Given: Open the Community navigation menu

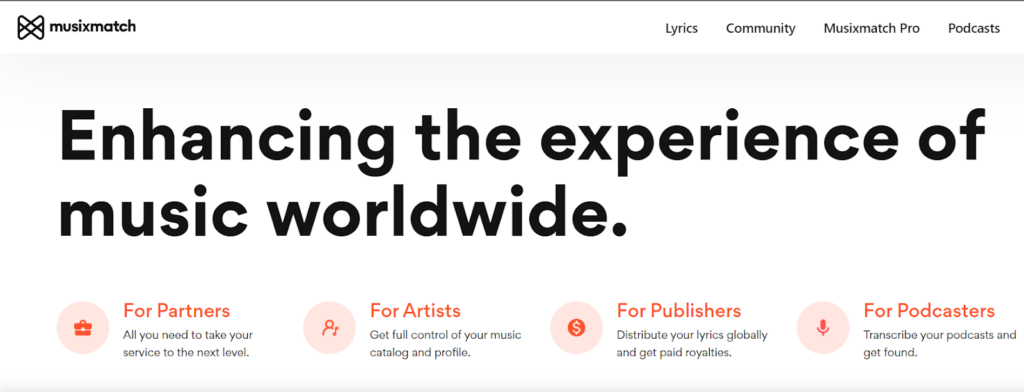Looking at the screenshot, I should 761,29.
